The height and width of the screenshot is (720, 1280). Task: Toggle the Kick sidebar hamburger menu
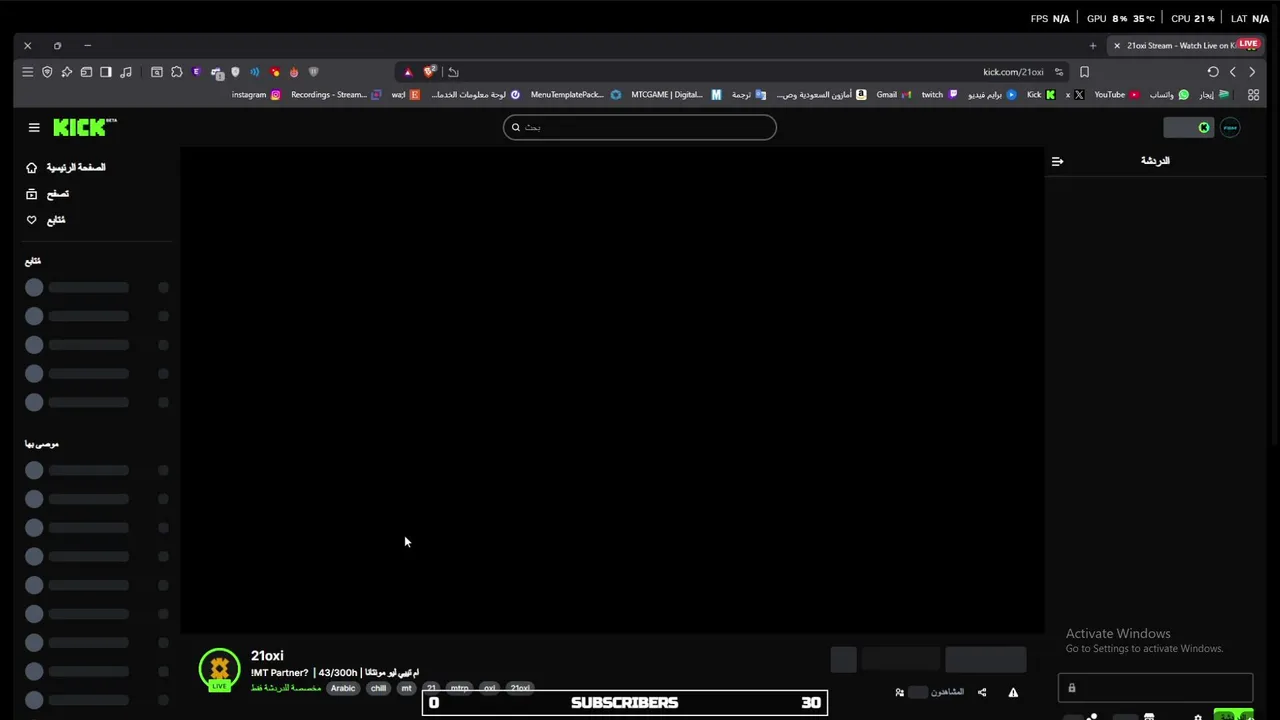34,127
